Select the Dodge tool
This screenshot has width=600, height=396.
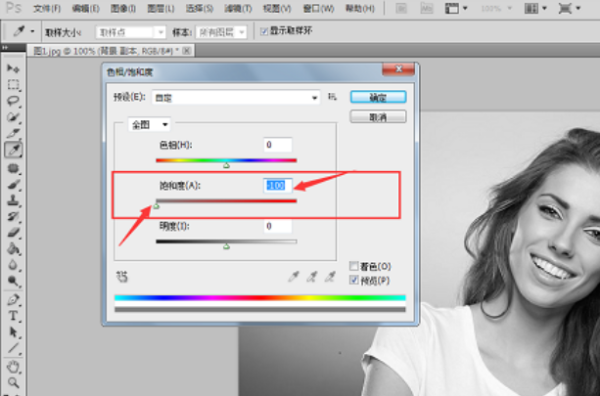(13, 281)
